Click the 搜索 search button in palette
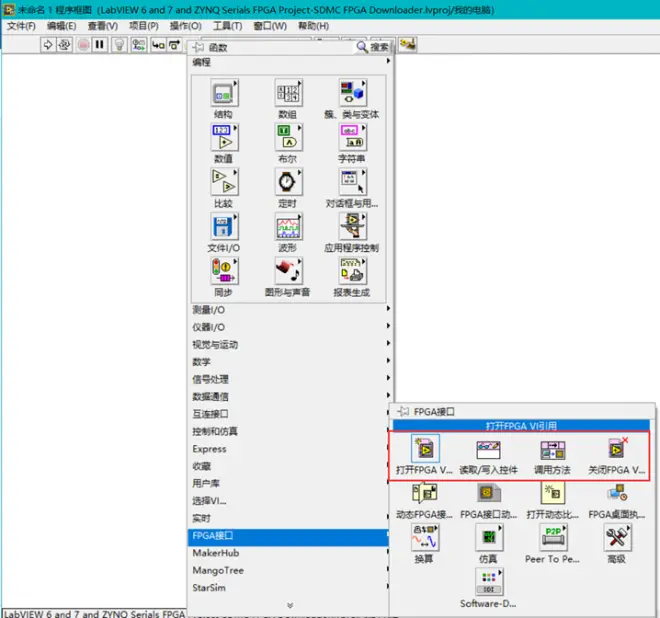Image resolution: width=660 pixels, height=618 pixels. (x=373, y=47)
